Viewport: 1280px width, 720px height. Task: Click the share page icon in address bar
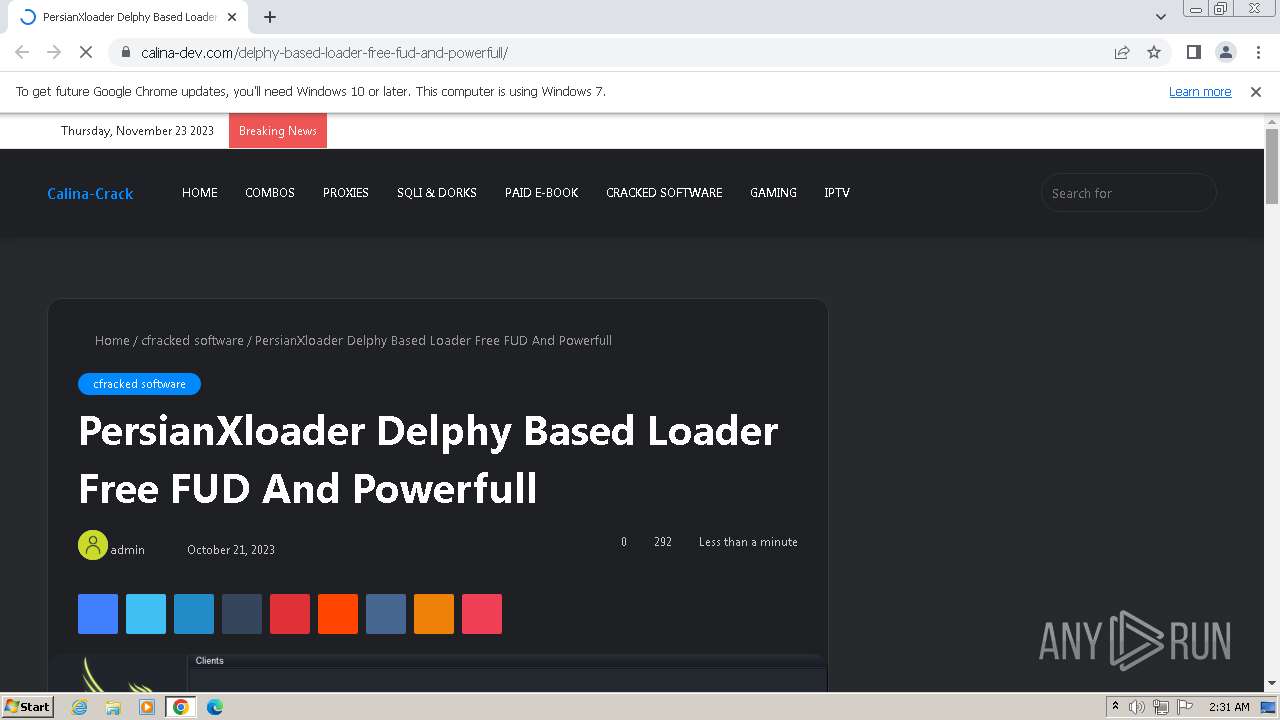point(1122,52)
